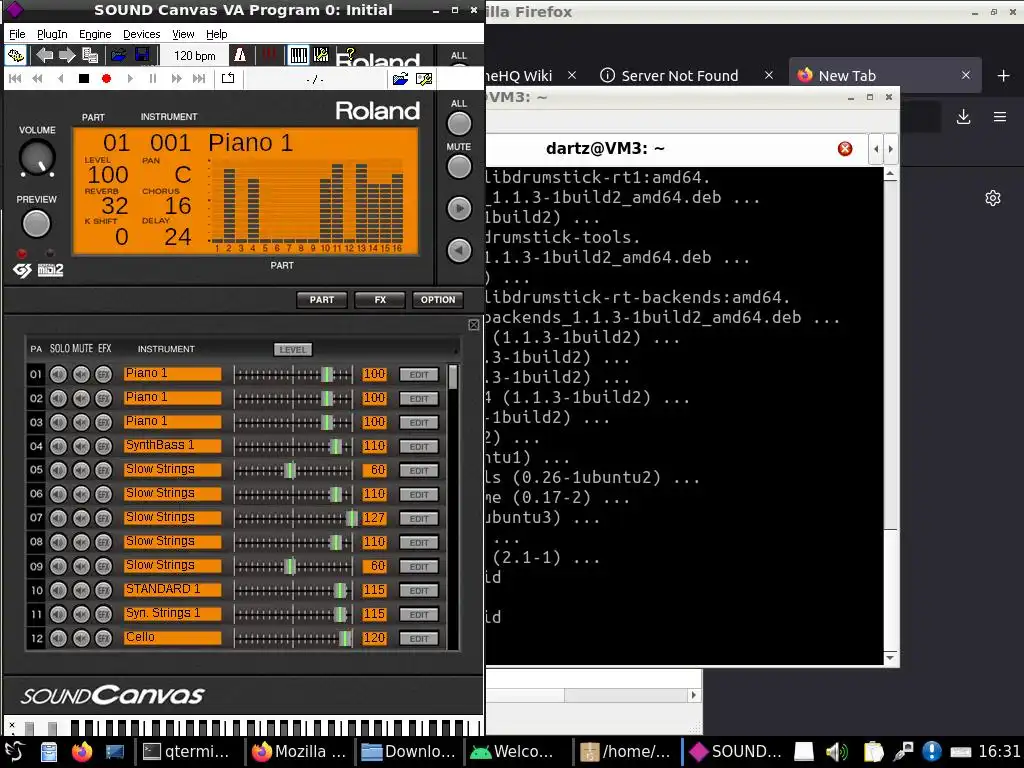
Task: Toggle the loop/repeat icon in player bar
Action: (x=228, y=79)
